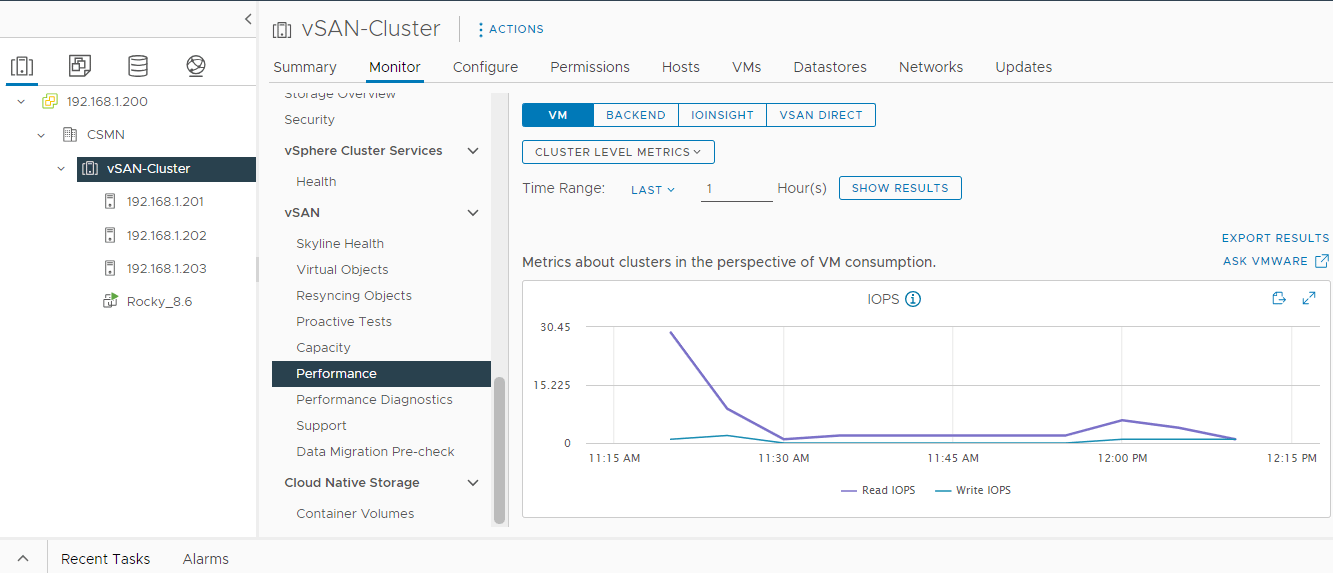Click the ASK VMWARE link
This screenshot has width=1333, height=573.
[x=1265, y=261]
